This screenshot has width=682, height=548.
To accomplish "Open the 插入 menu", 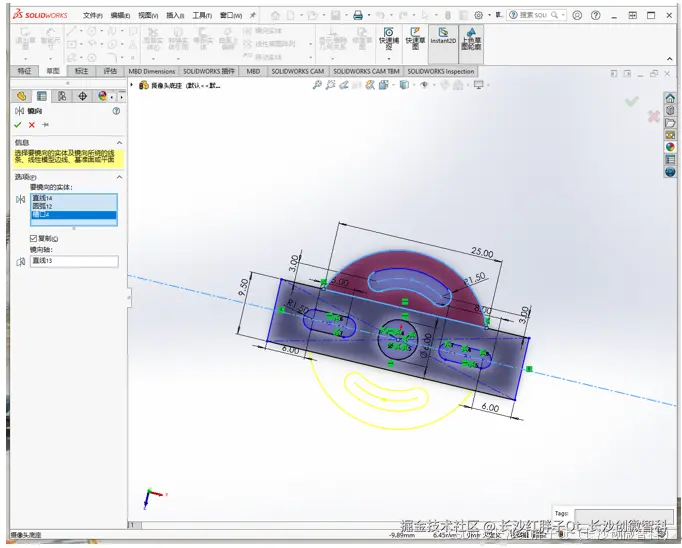I will pos(175,16).
